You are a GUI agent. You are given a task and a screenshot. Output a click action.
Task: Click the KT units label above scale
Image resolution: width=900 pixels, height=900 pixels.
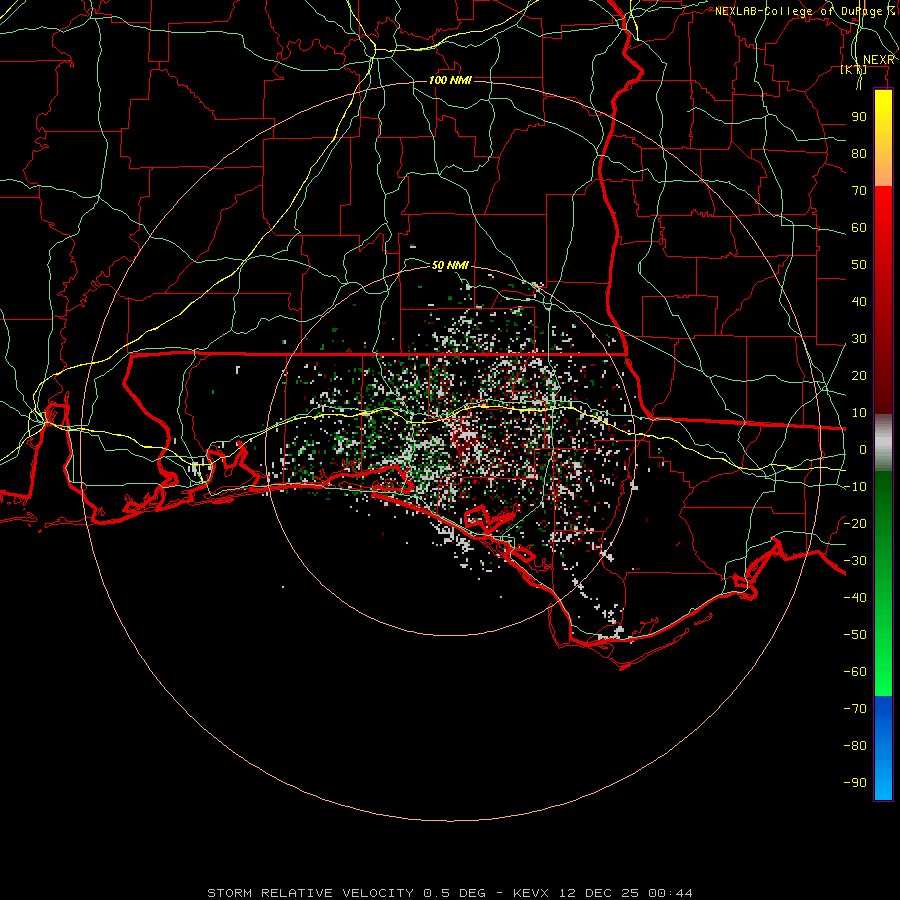coord(854,69)
